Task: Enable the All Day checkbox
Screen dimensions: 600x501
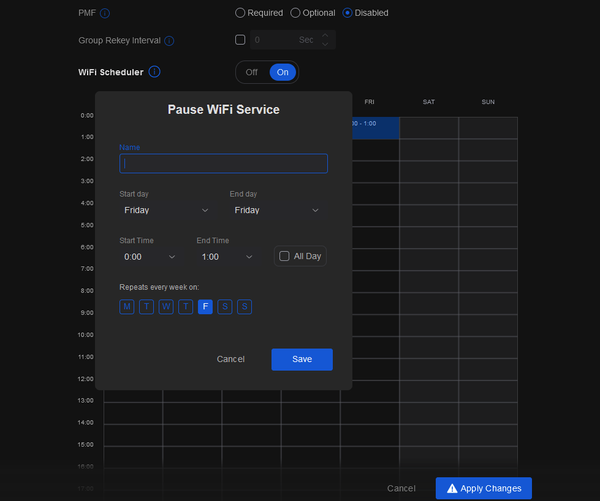Action: pos(285,257)
